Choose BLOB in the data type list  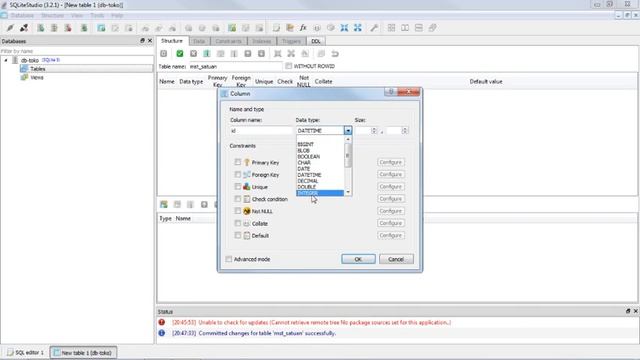tap(320, 150)
